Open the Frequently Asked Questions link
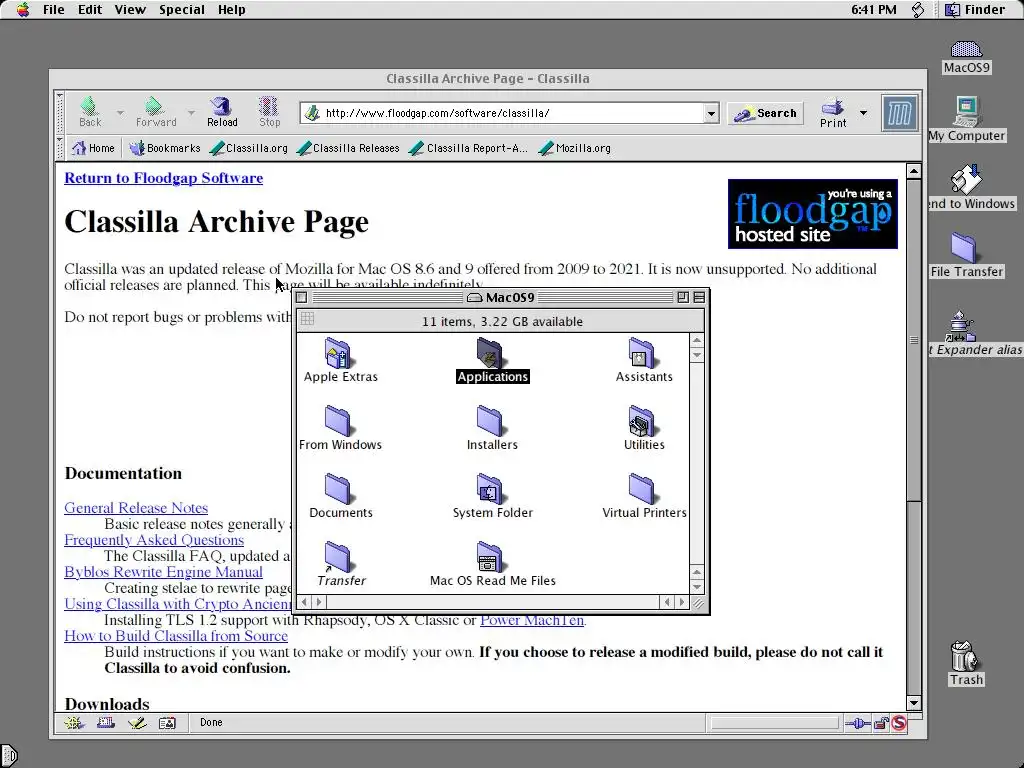Screen dimensions: 1024x768 pyautogui.click(x=154, y=540)
